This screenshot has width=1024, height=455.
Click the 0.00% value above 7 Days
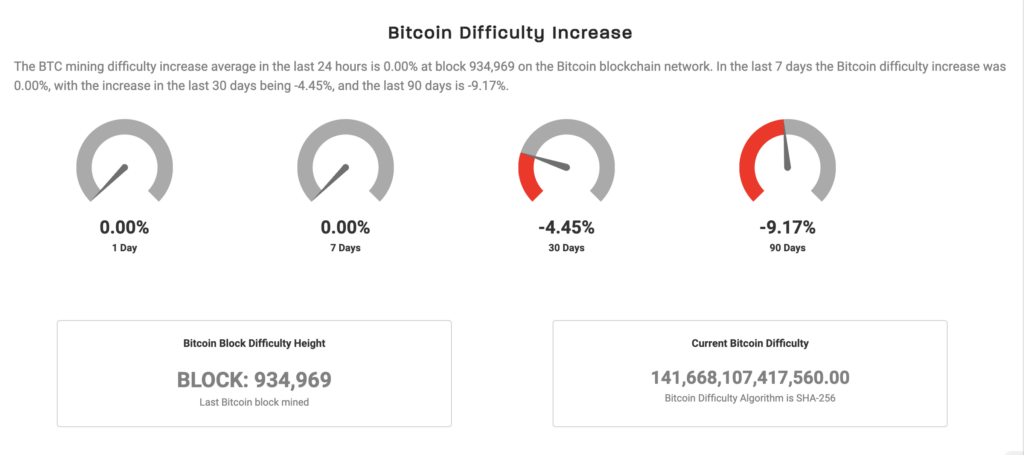coord(345,227)
